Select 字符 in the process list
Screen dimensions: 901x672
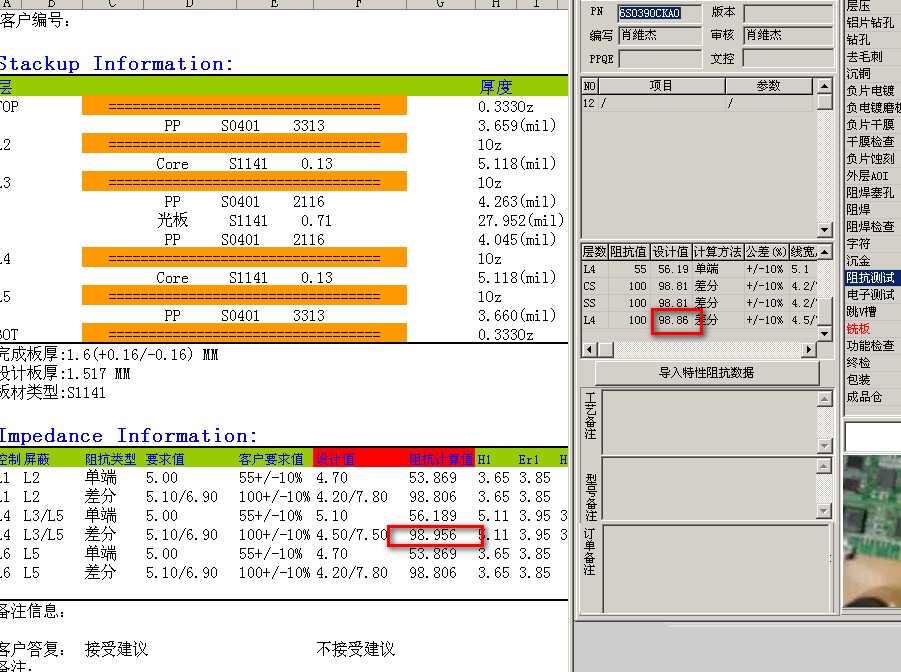(x=858, y=244)
